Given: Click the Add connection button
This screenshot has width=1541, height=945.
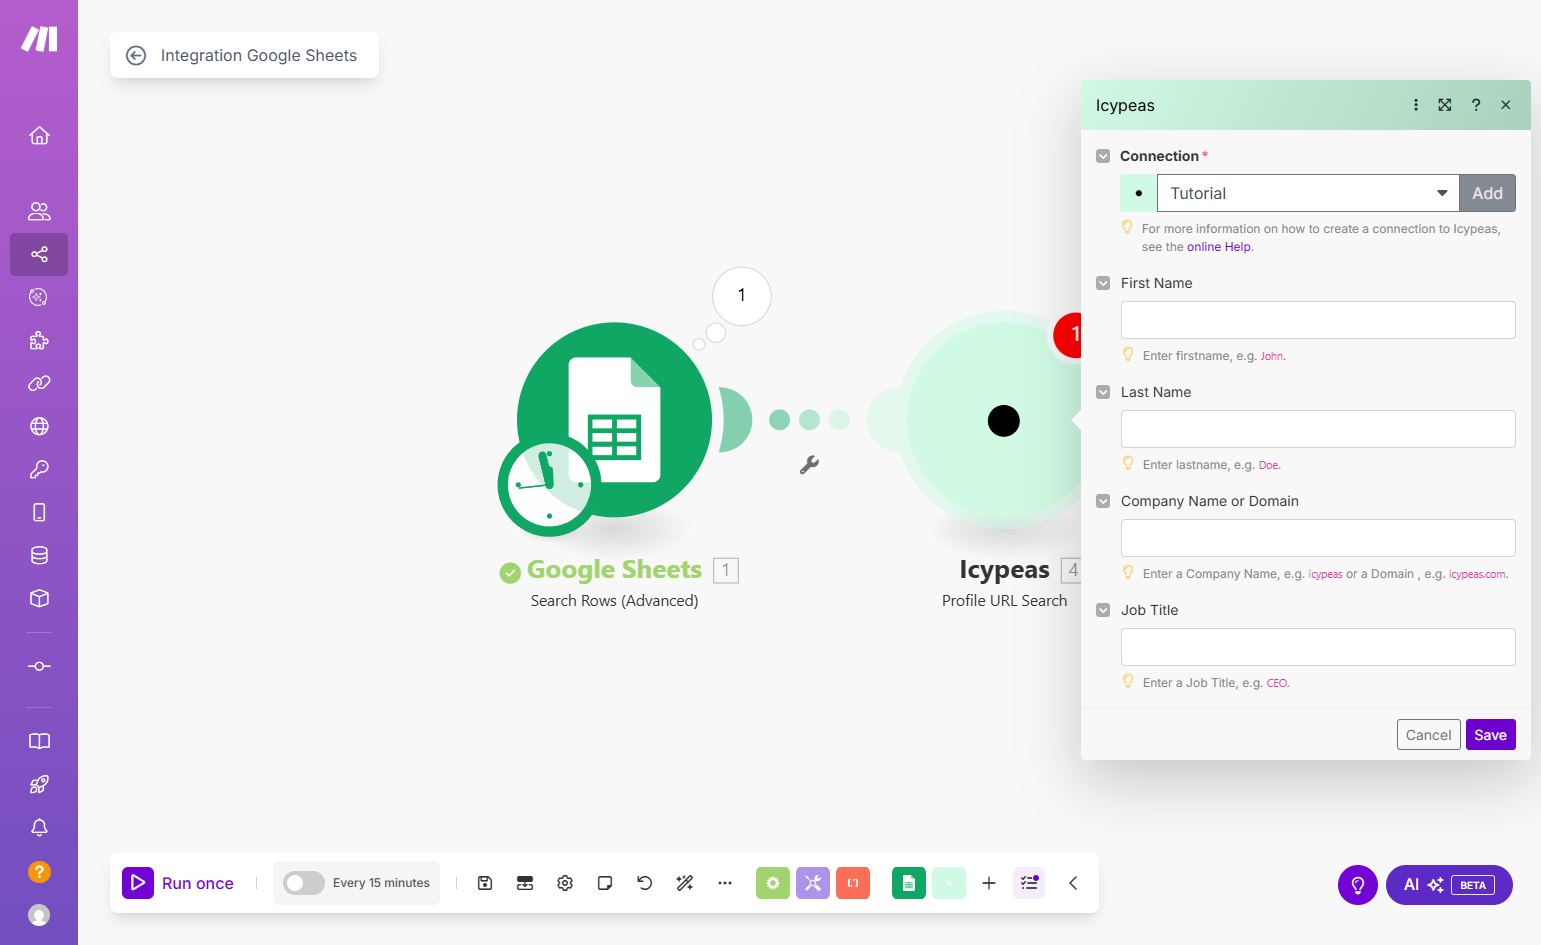Looking at the screenshot, I should [x=1487, y=193].
